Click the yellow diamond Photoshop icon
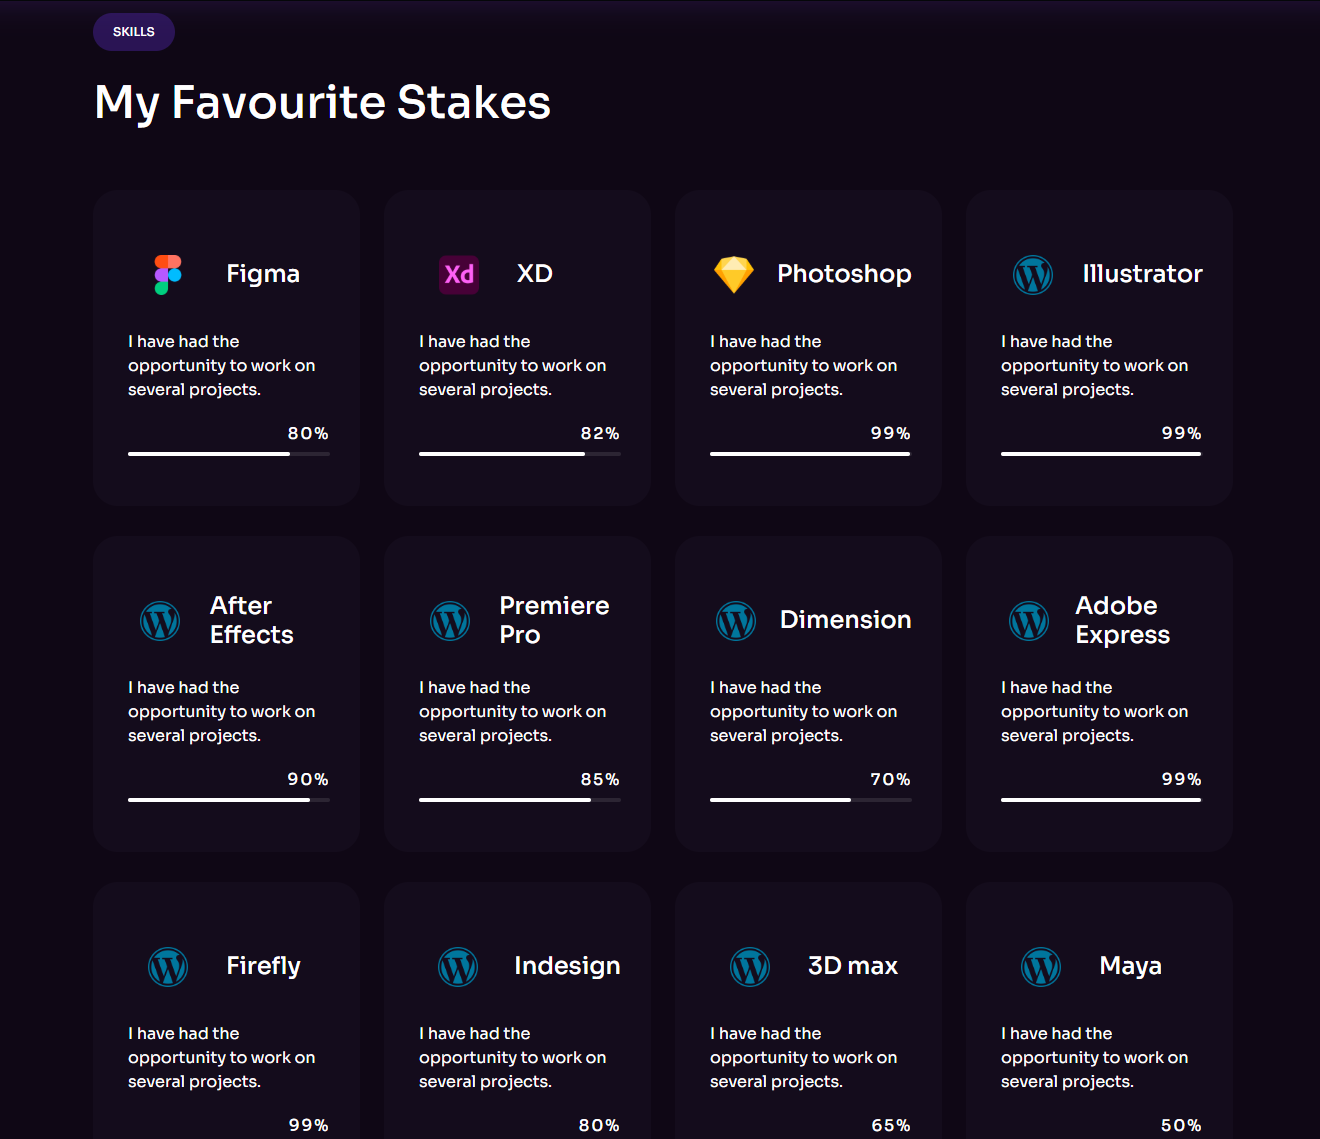1320x1139 pixels. (x=733, y=274)
